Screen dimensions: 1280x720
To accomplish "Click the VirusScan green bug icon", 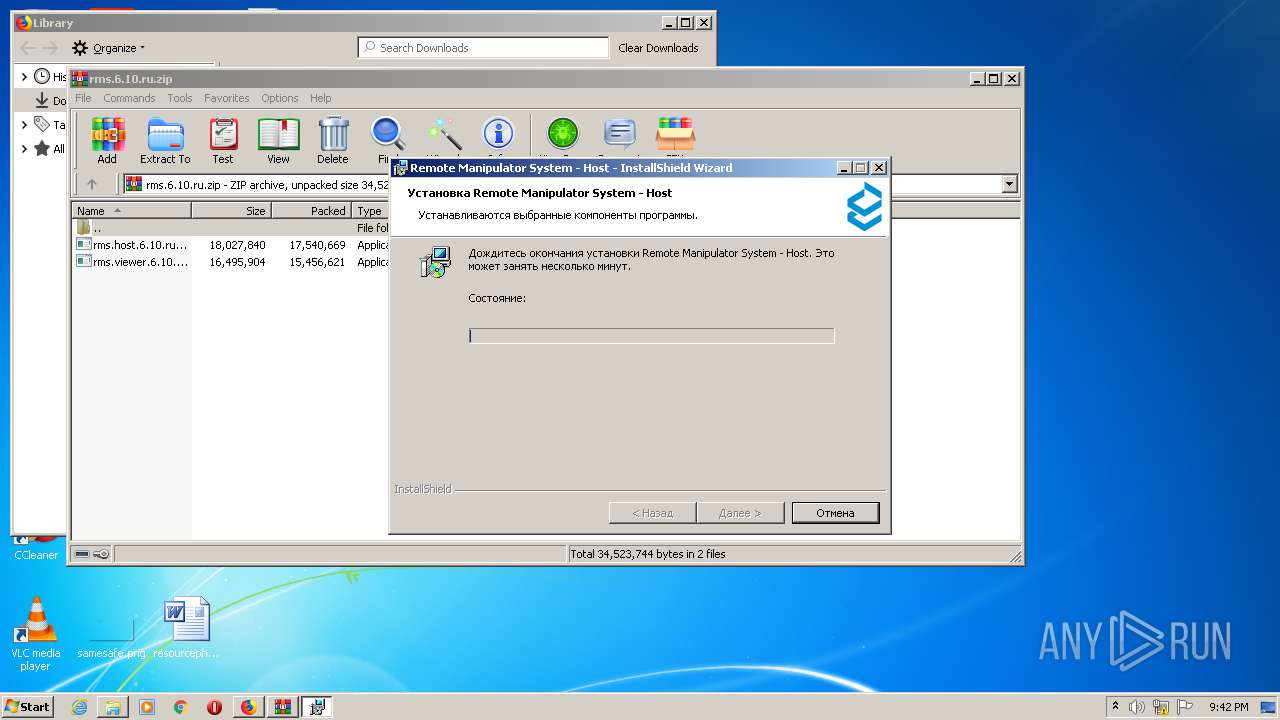I will pyautogui.click(x=563, y=135).
